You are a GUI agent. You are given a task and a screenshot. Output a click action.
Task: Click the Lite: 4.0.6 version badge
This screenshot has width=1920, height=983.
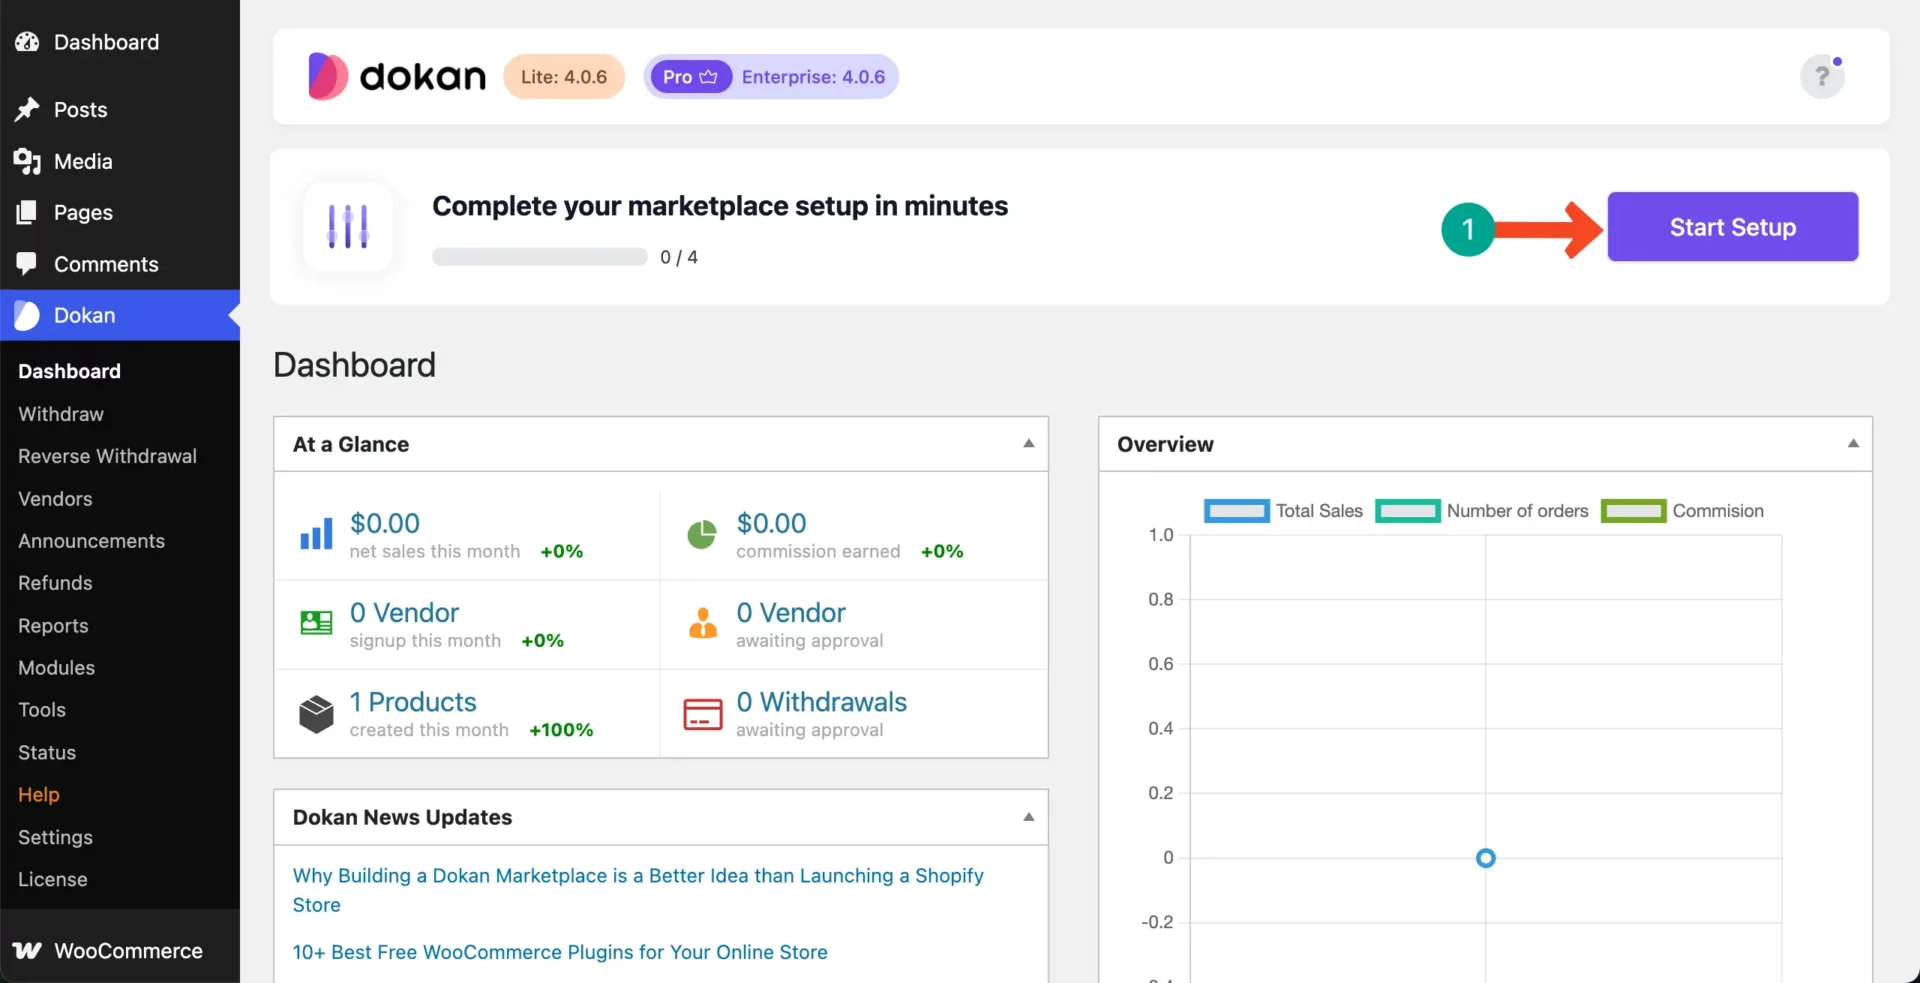pos(564,77)
